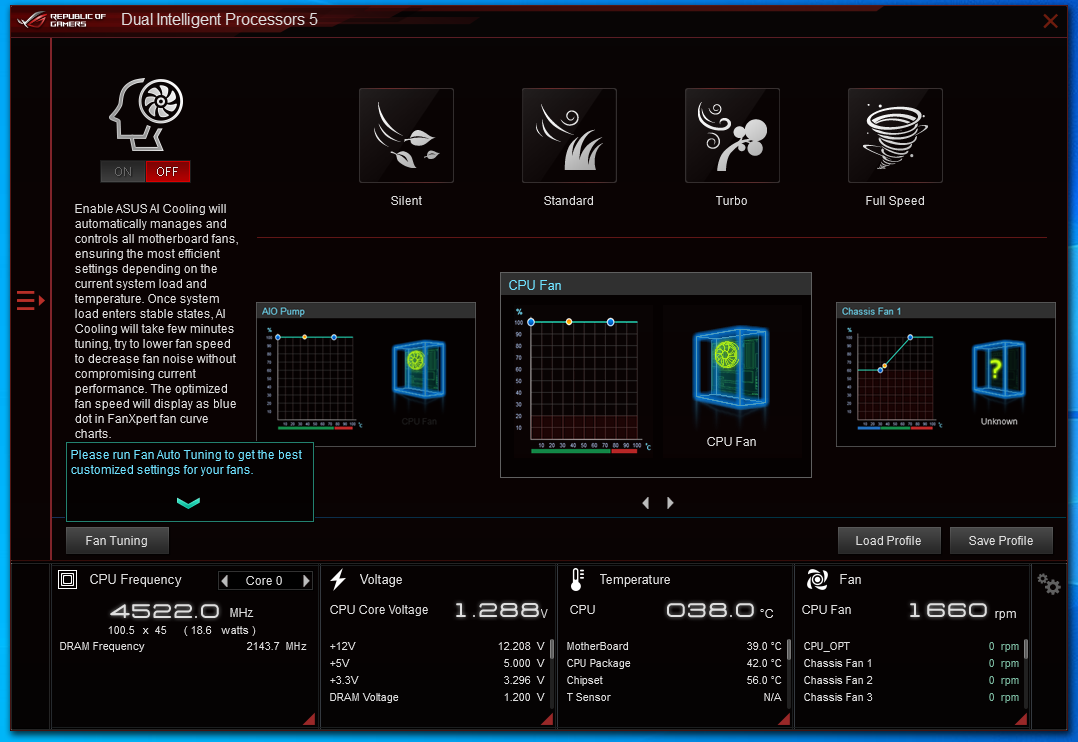1078x742 pixels.
Task: Select the Chassis Fan 1 rpm row
Action: [x=911, y=664]
